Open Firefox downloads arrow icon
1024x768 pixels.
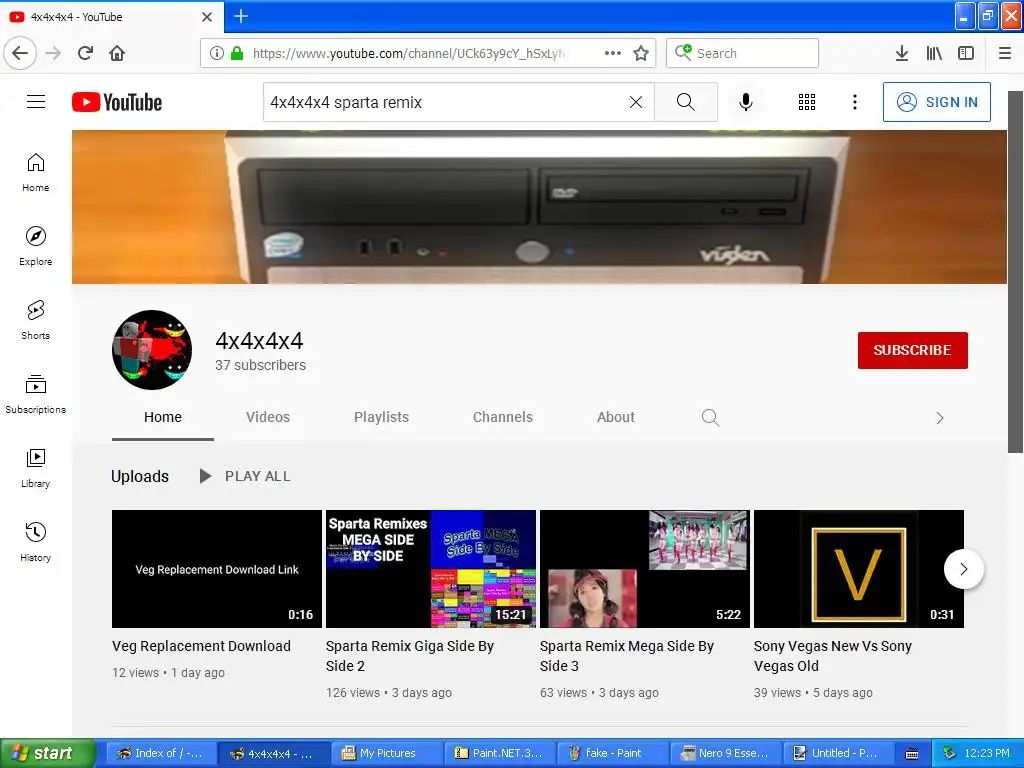(x=902, y=53)
